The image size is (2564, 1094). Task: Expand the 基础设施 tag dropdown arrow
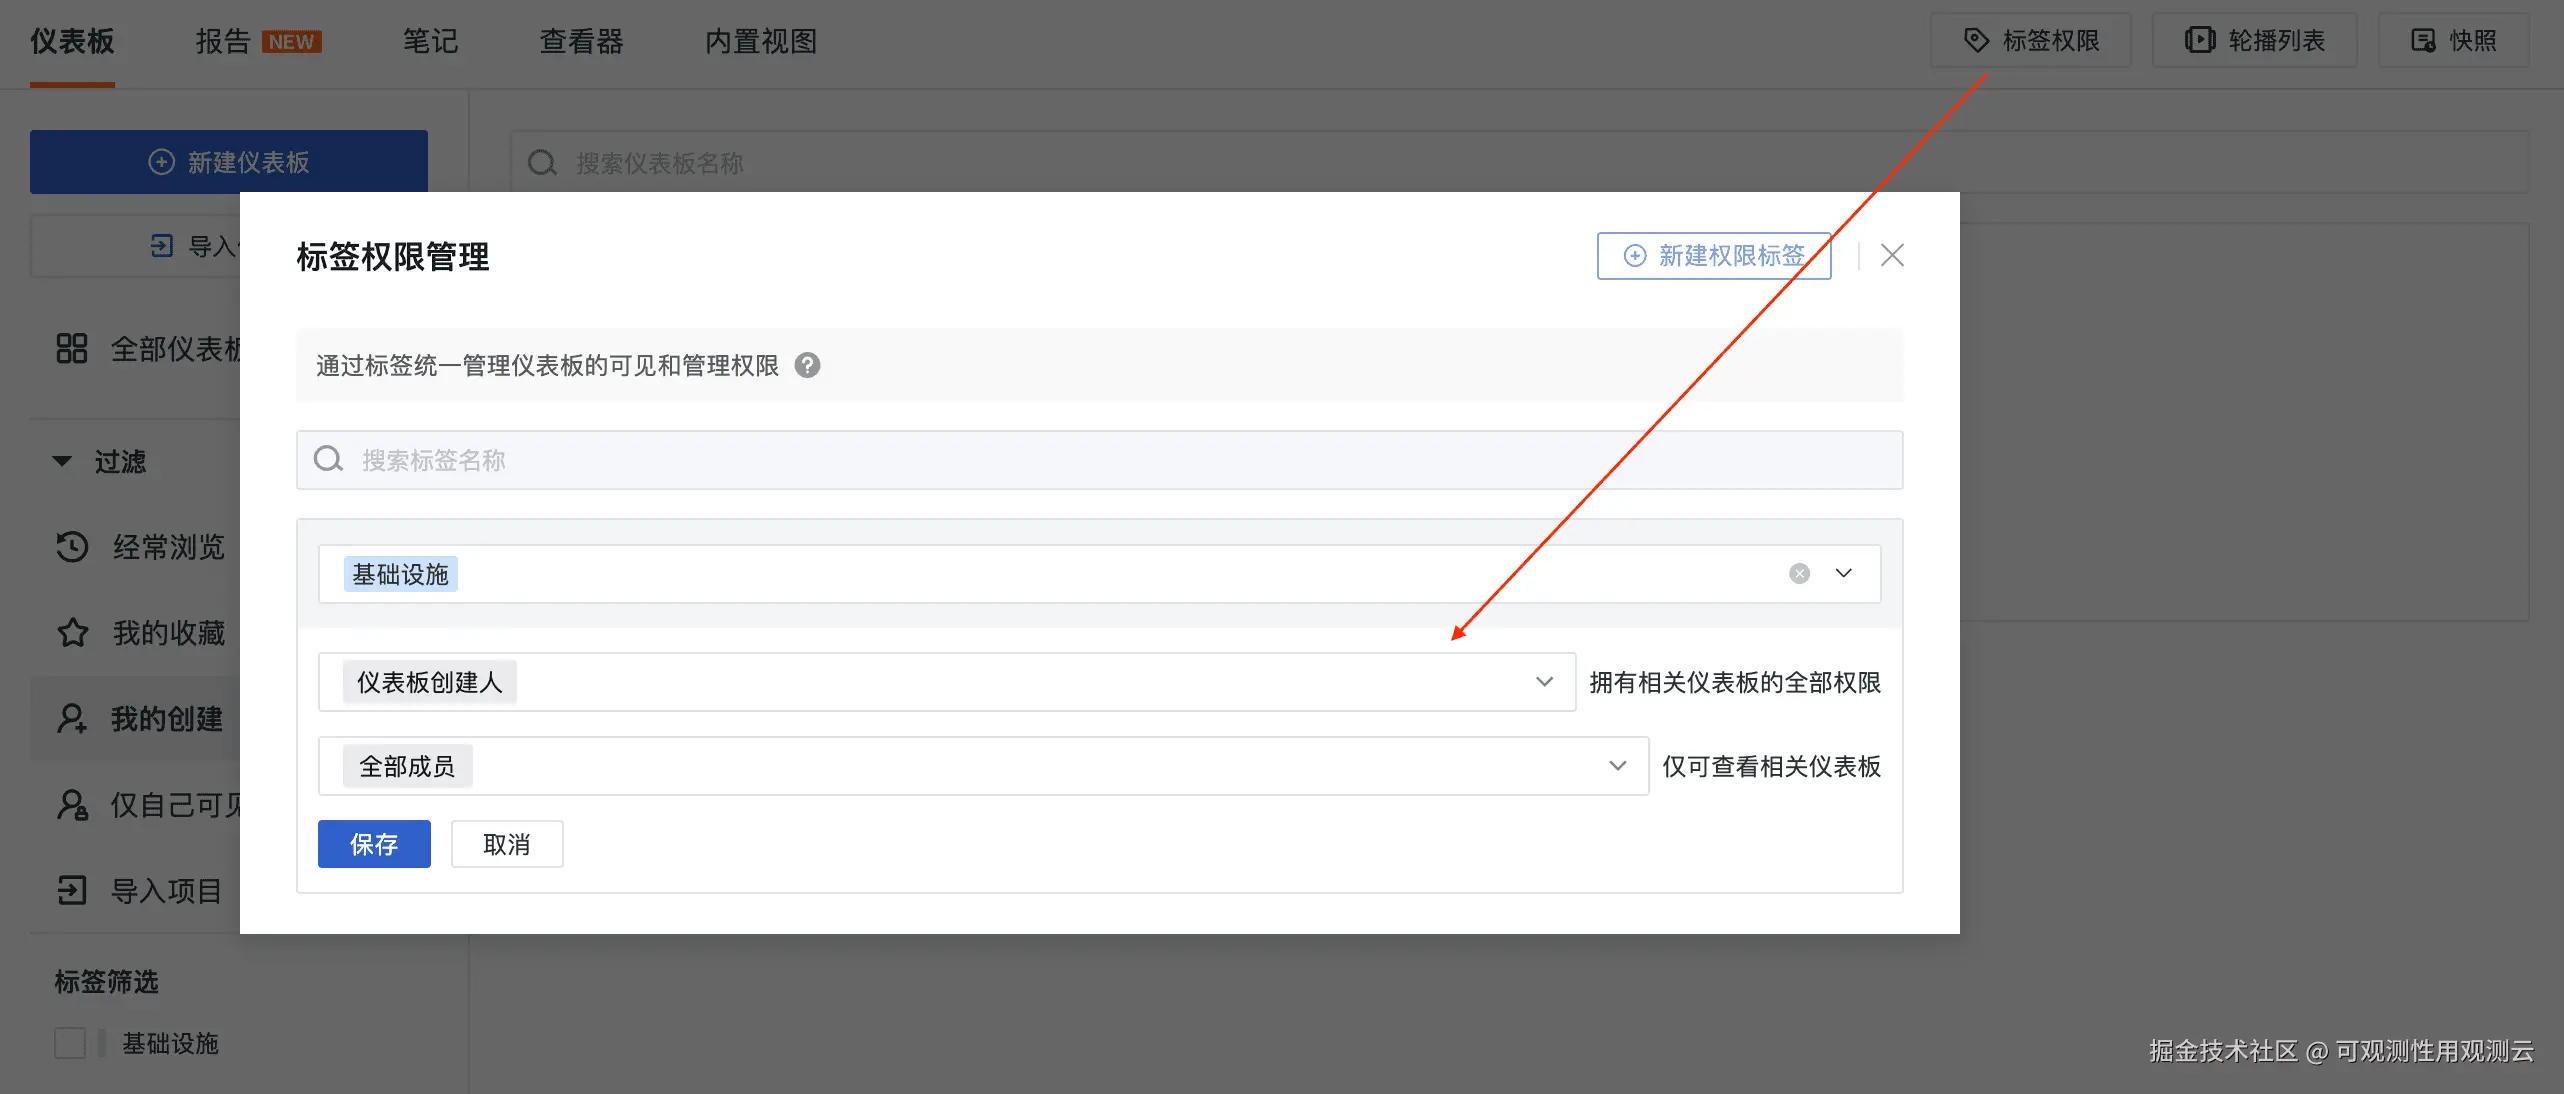(1843, 574)
